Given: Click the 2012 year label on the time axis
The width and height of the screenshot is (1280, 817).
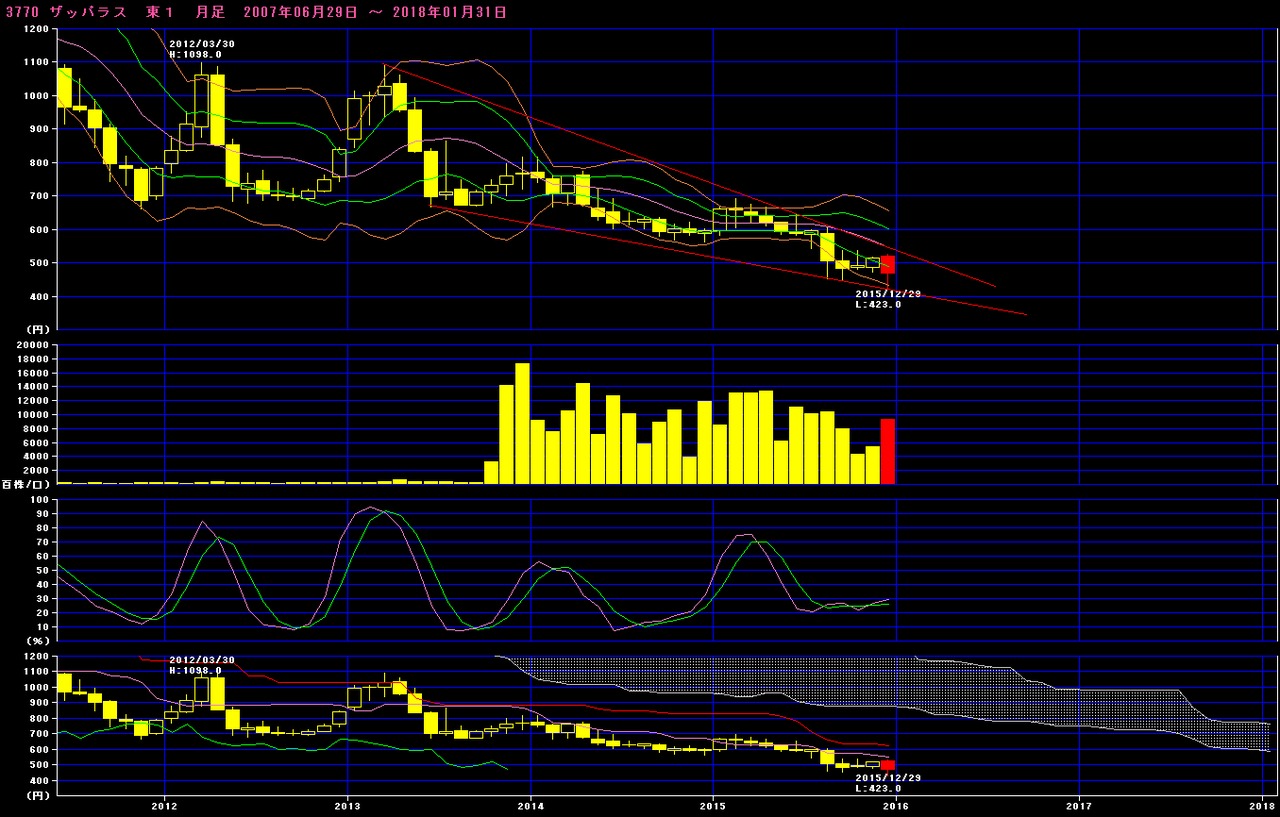Looking at the screenshot, I should point(164,804).
